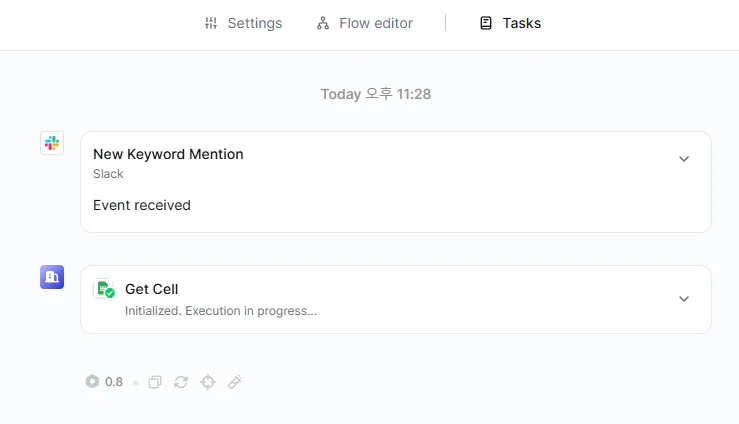Screen dimensions: 739x424
Task: Click the Today 오후 11:28 timestamp
Action: (x=375, y=94)
